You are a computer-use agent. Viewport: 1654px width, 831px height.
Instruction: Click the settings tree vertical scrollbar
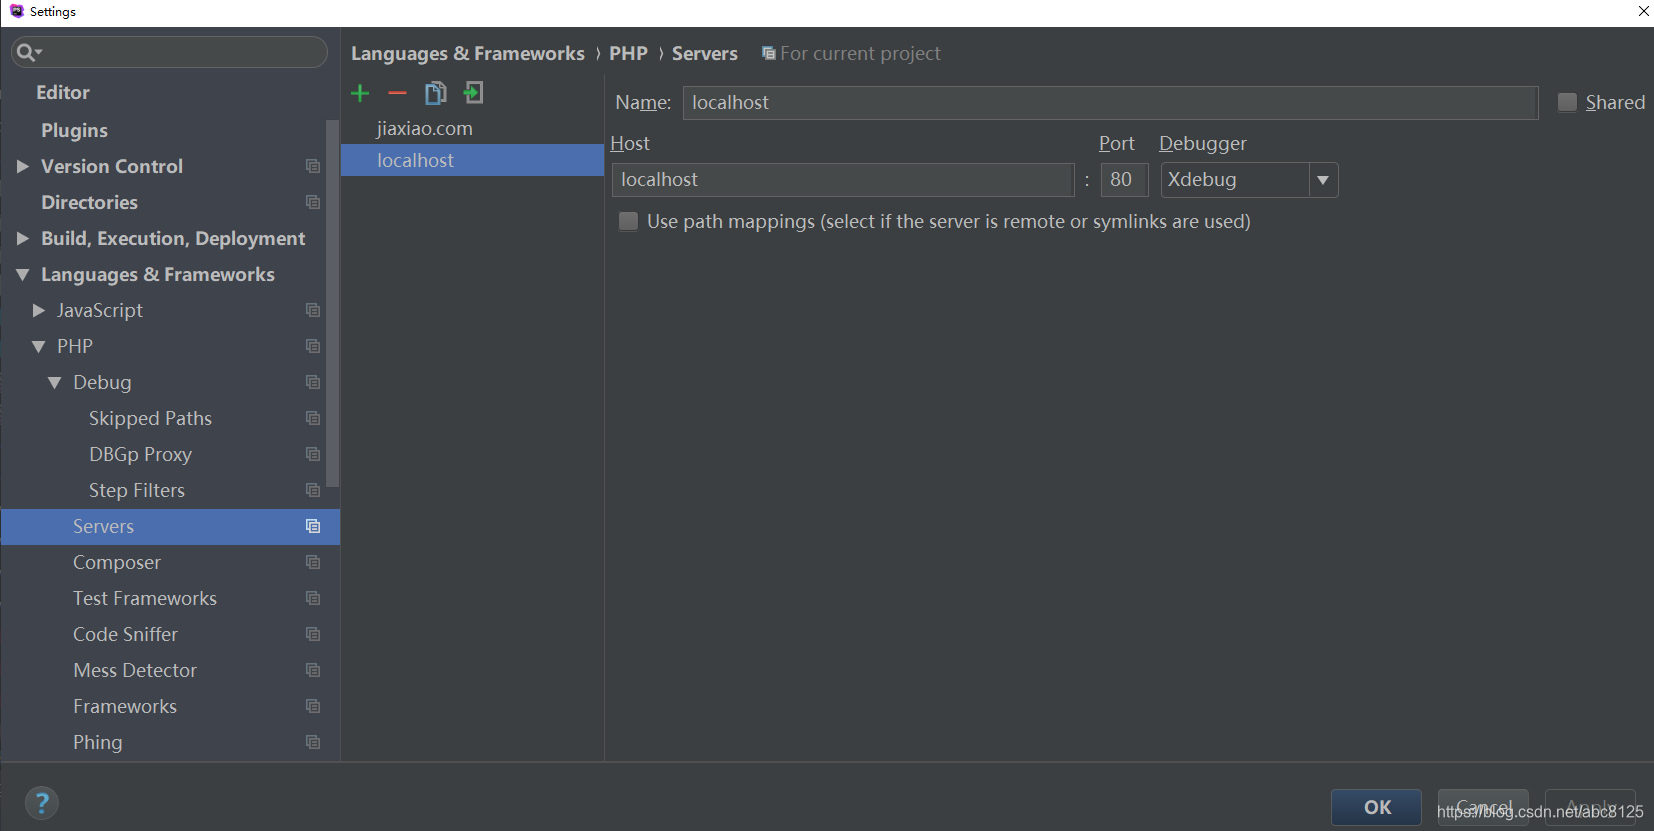[333, 302]
